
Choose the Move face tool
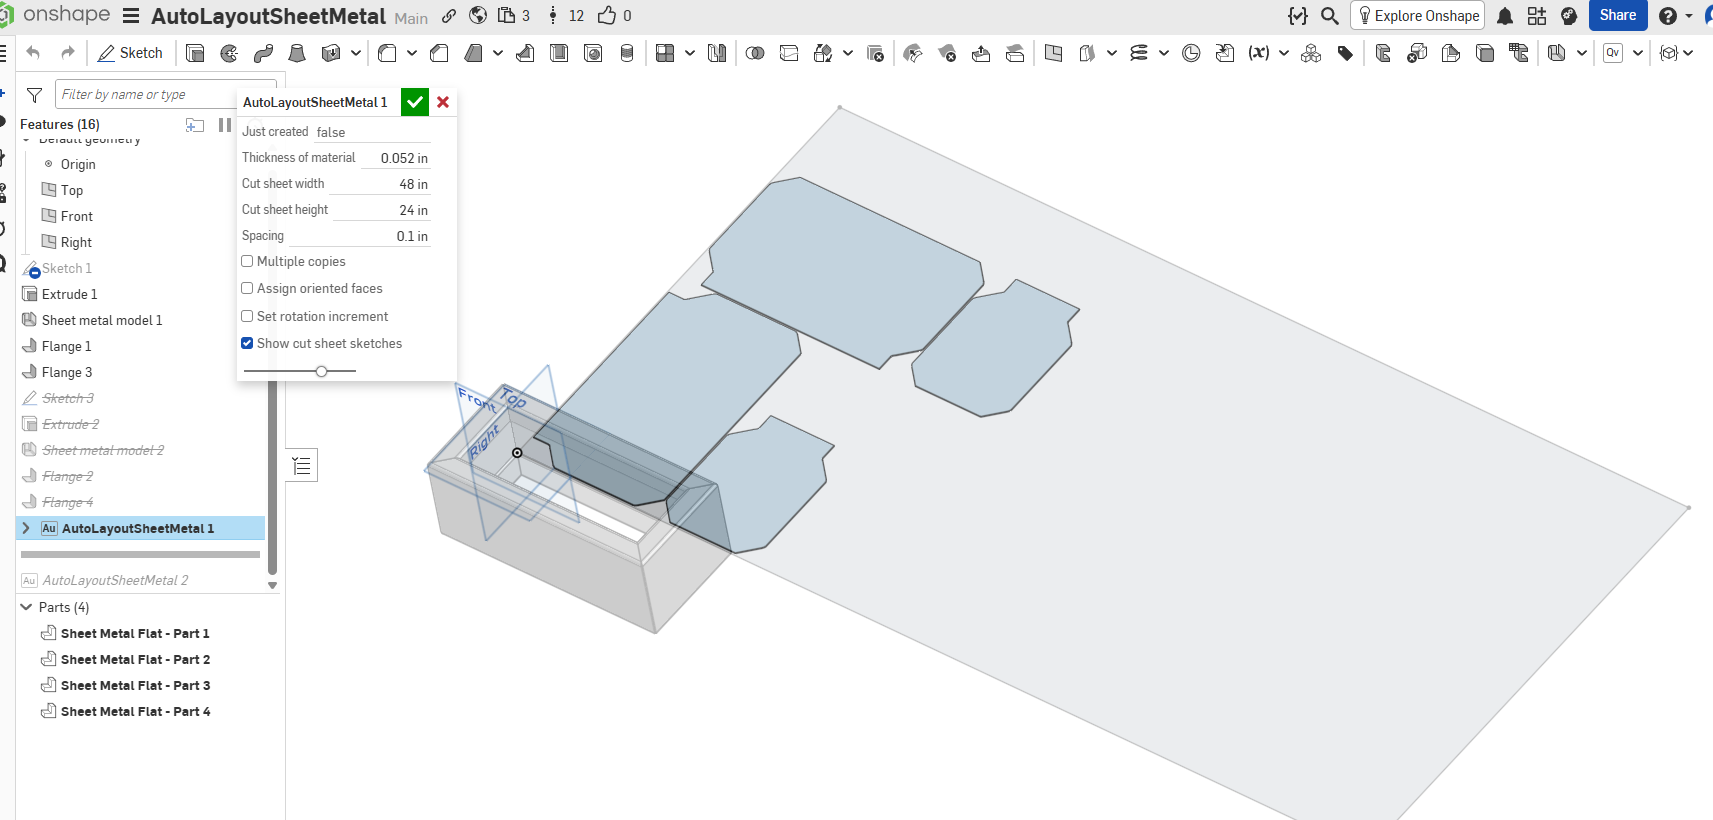pyautogui.click(x=981, y=53)
